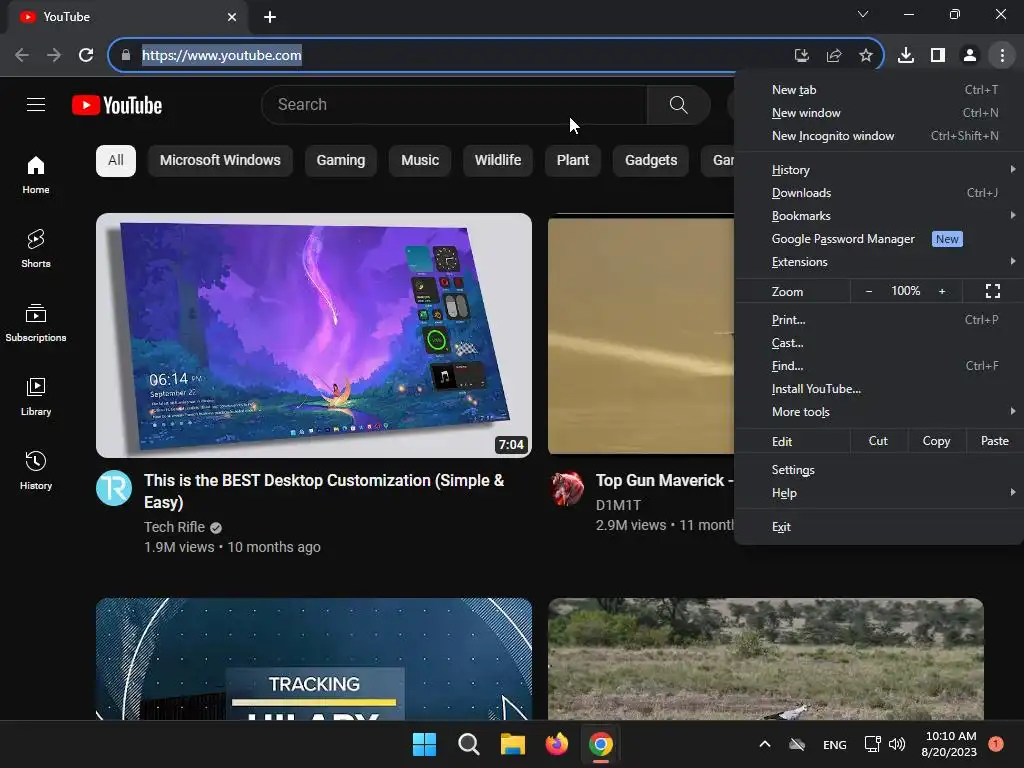Open a new tab with the plus button
This screenshot has height=768, width=1024.
pos(270,17)
